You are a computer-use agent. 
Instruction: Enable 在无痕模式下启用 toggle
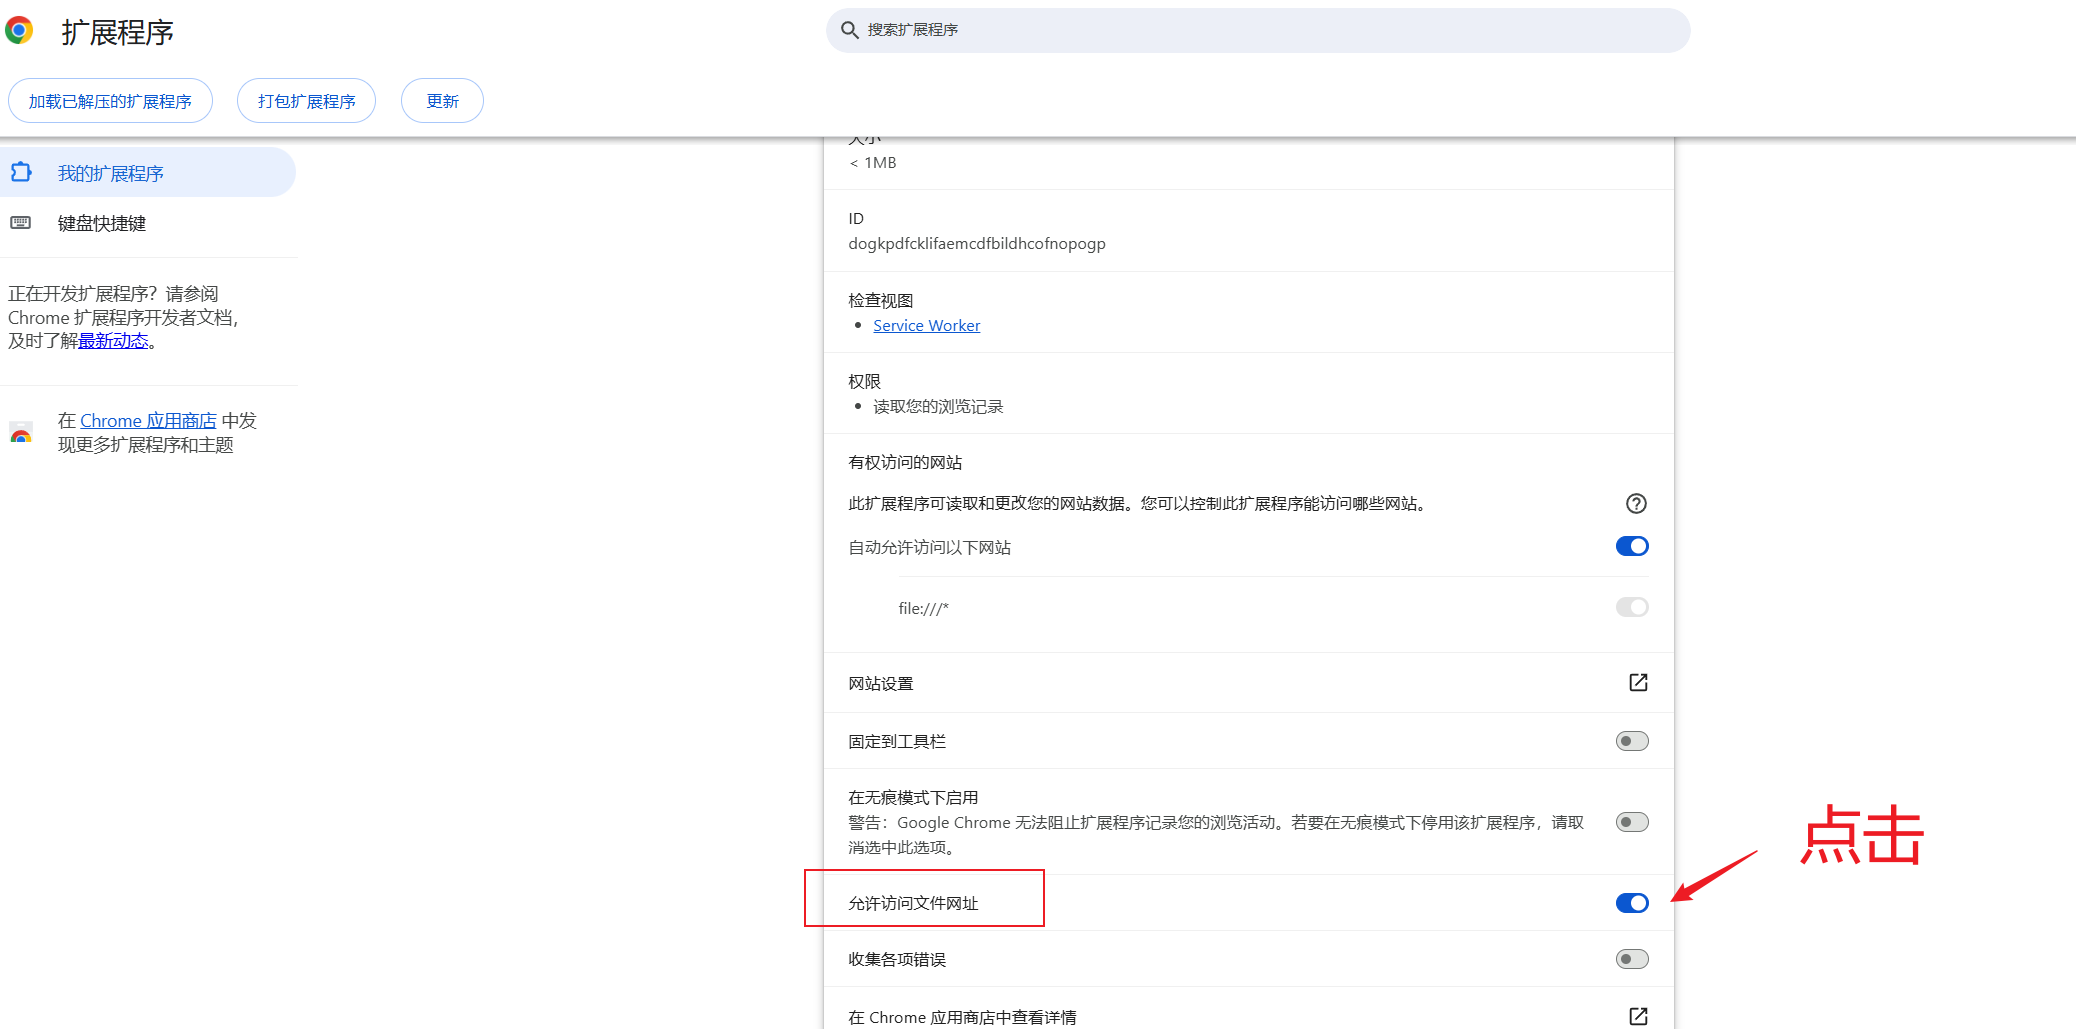1631,822
